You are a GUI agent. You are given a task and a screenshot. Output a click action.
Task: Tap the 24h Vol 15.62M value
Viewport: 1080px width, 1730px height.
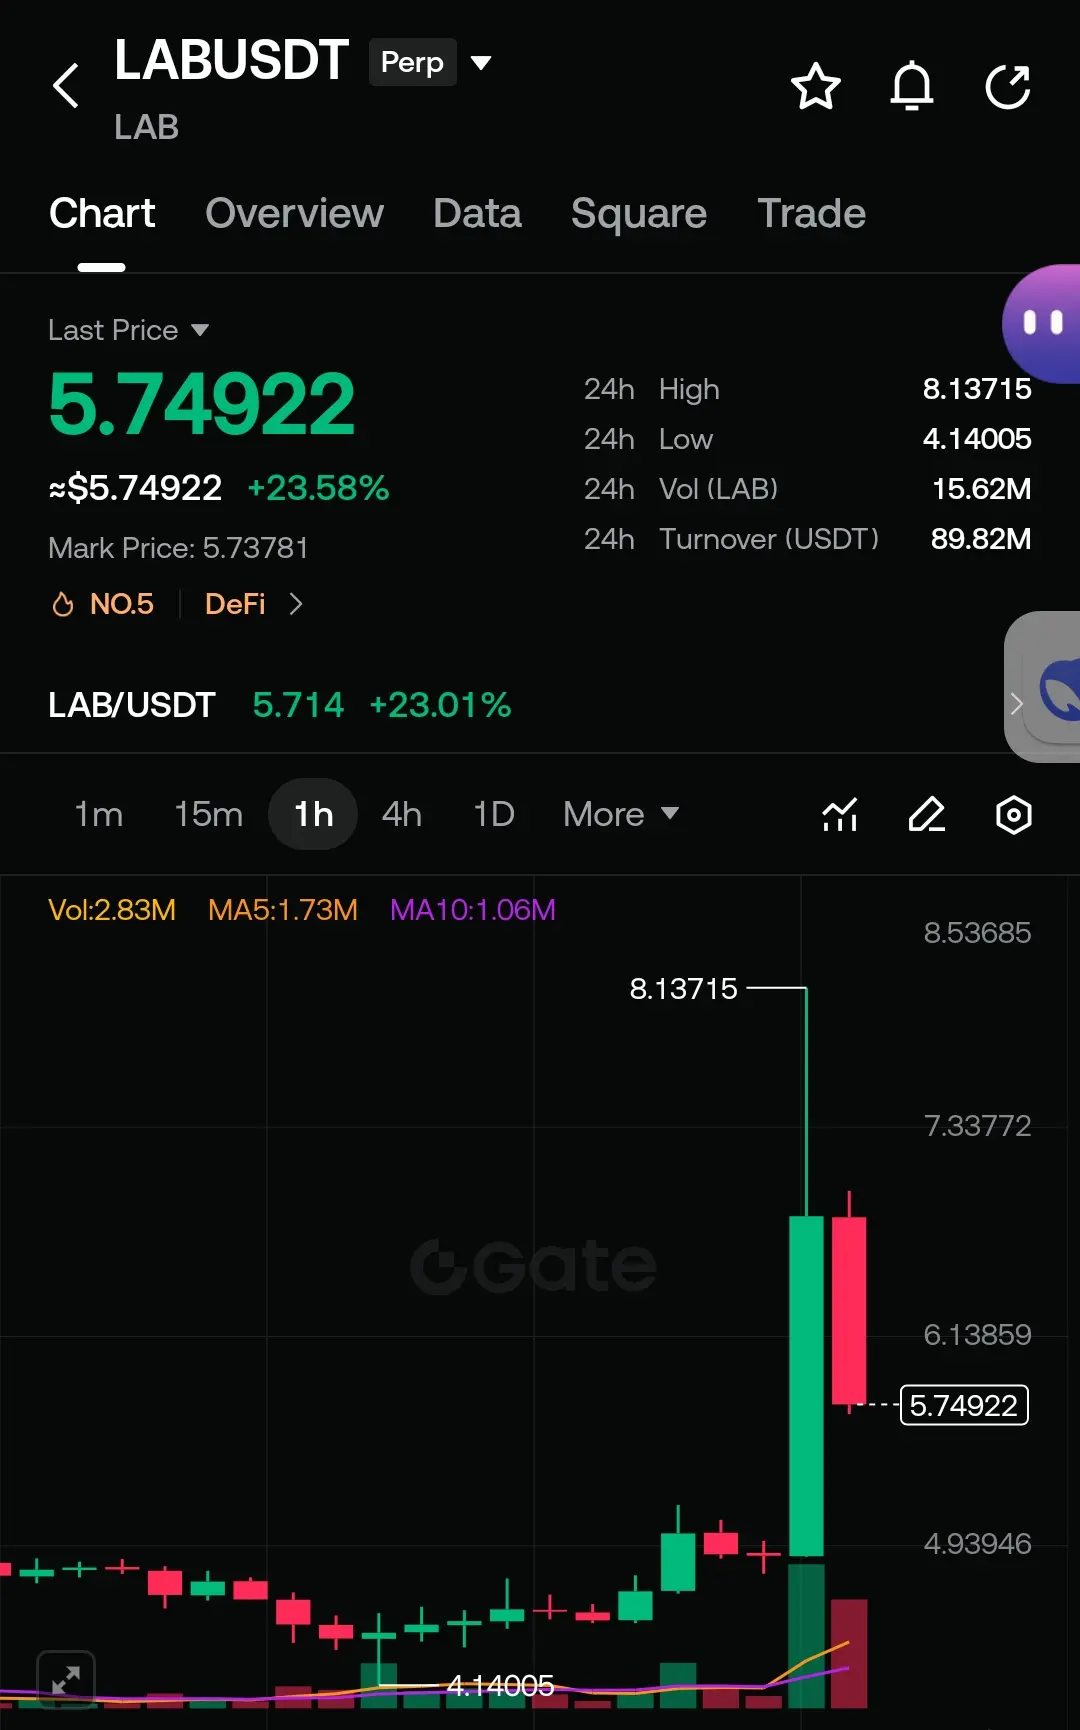tap(981, 489)
